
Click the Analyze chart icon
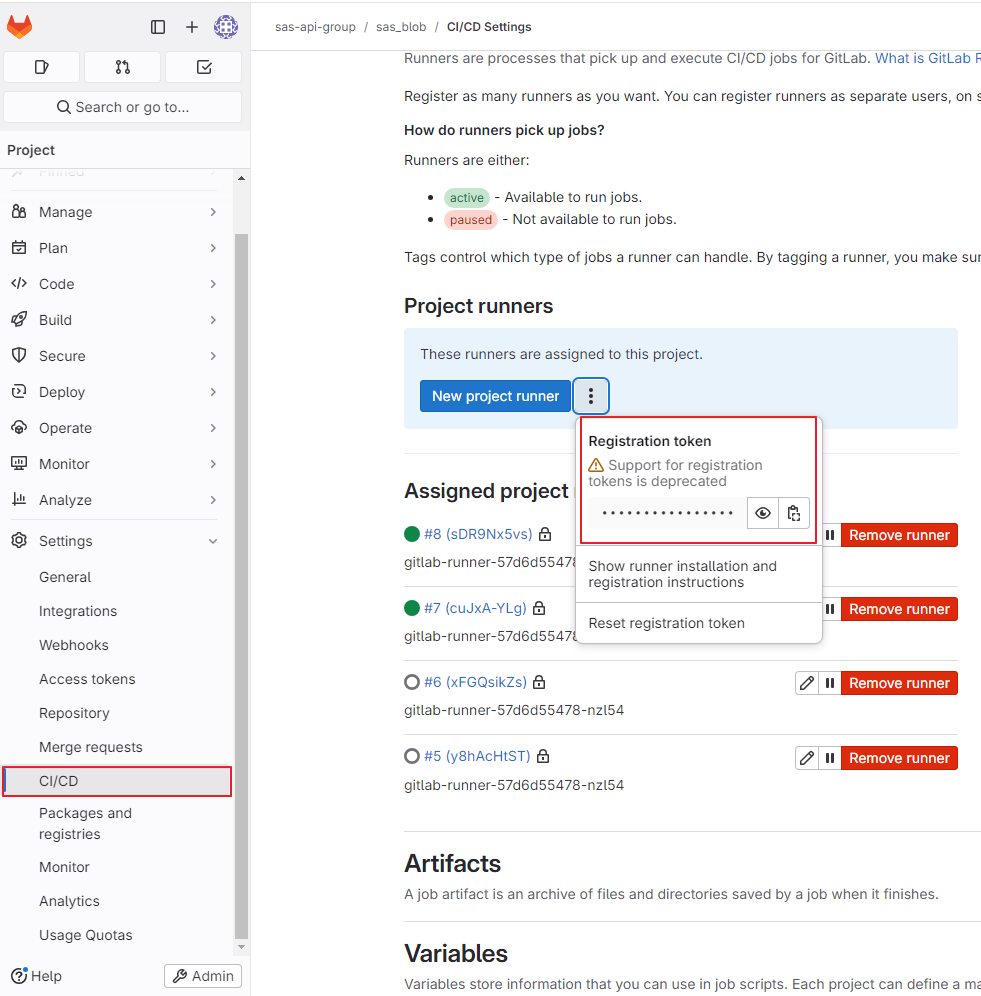tap(19, 499)
